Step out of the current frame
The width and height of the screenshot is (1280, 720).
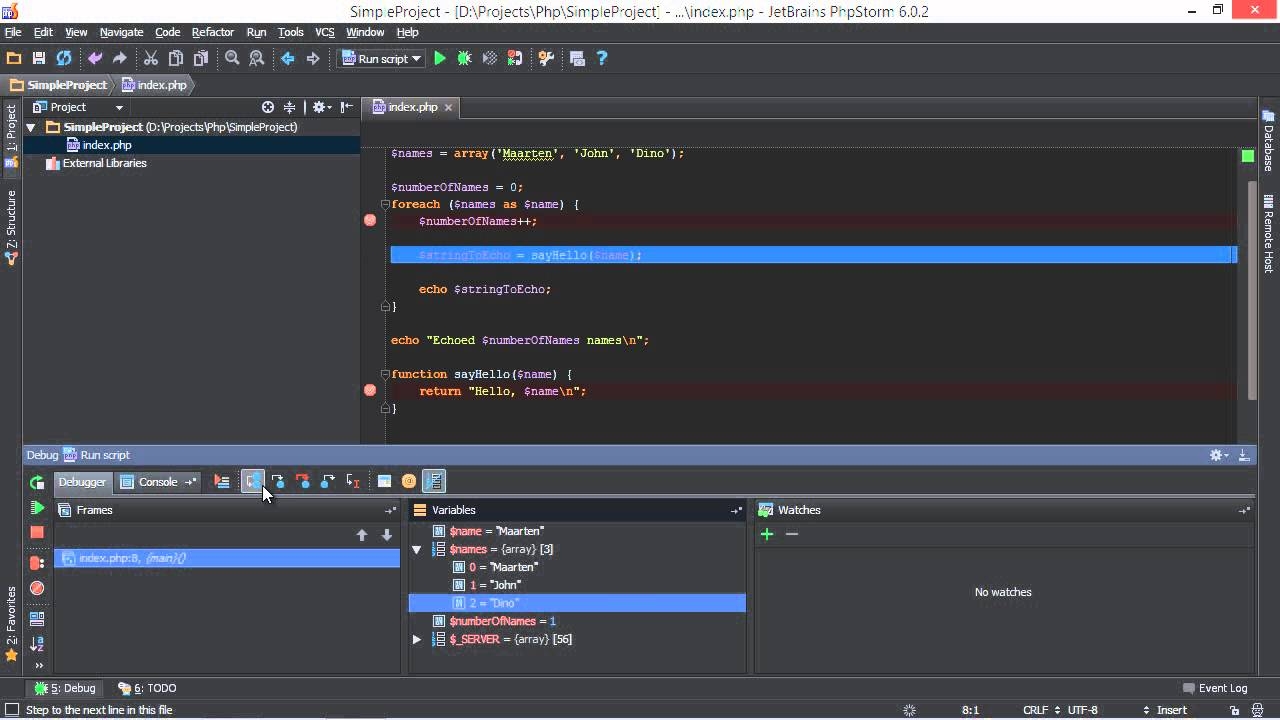(327, 482)
